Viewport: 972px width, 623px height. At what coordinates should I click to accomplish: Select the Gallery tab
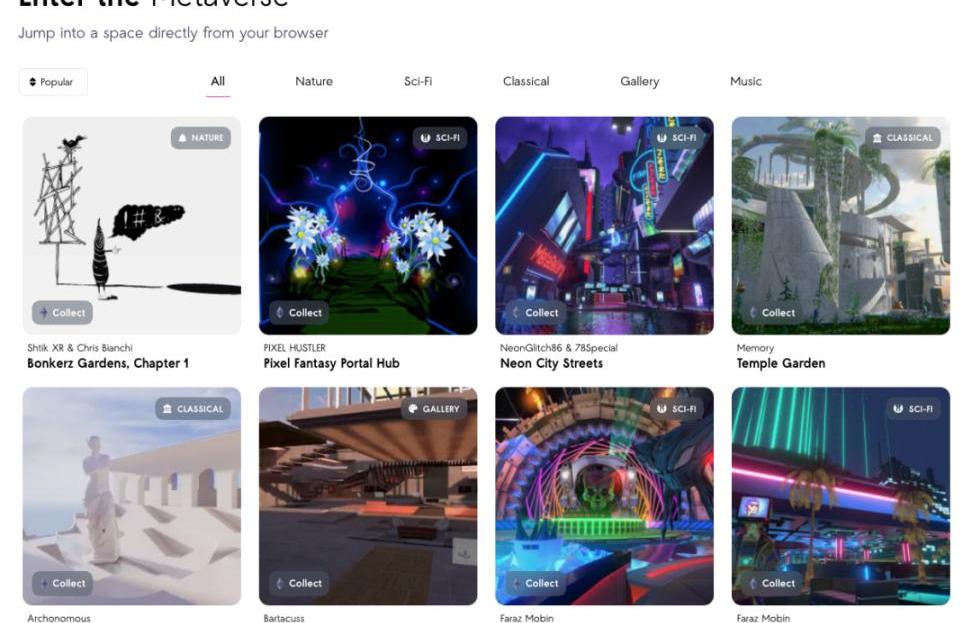click(x=640, y=81)
